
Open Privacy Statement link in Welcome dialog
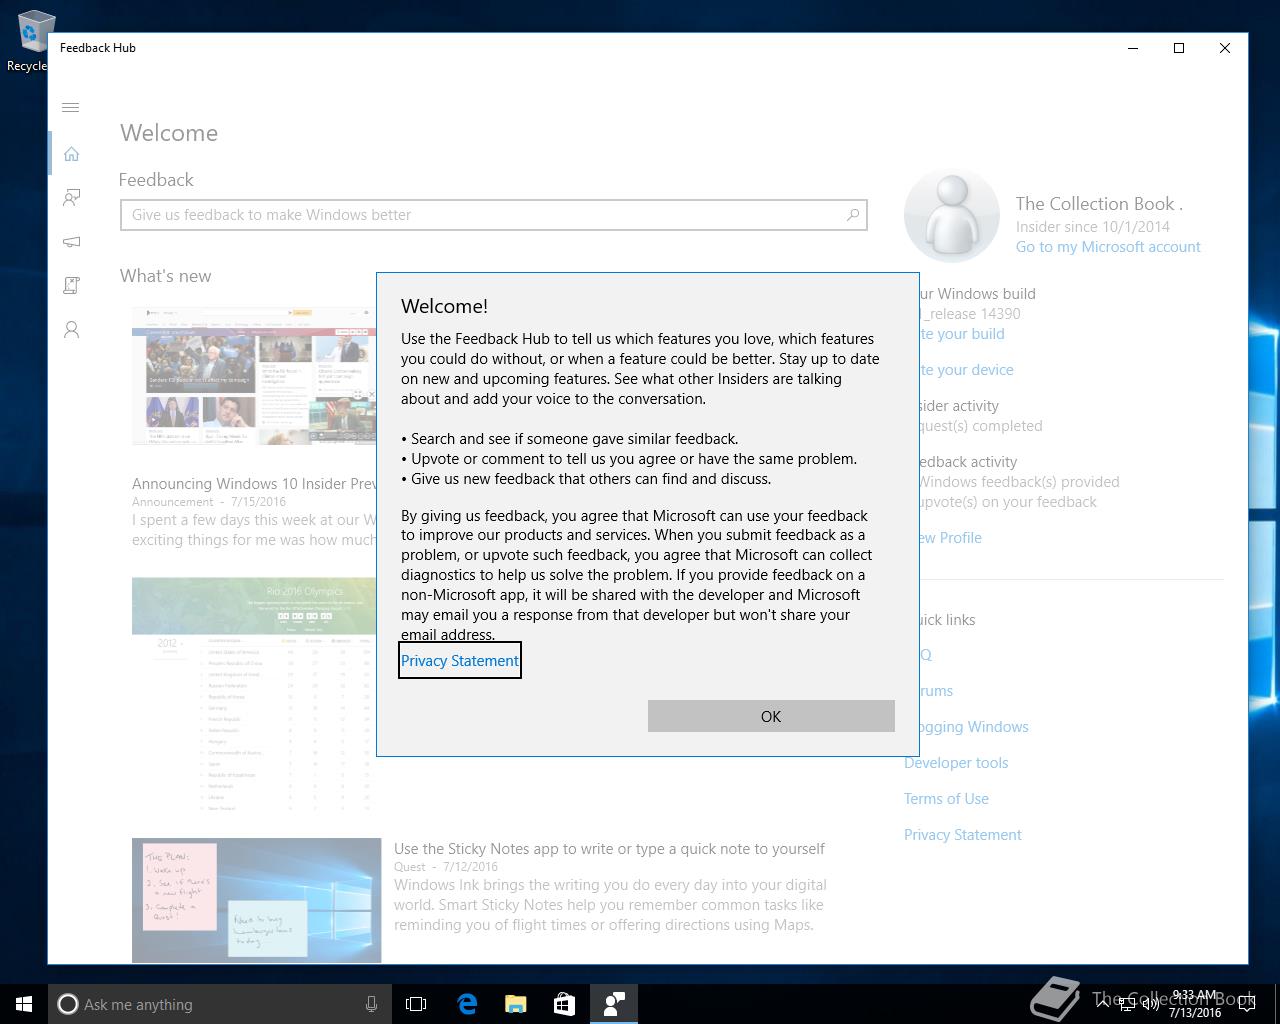pos(460,660)
